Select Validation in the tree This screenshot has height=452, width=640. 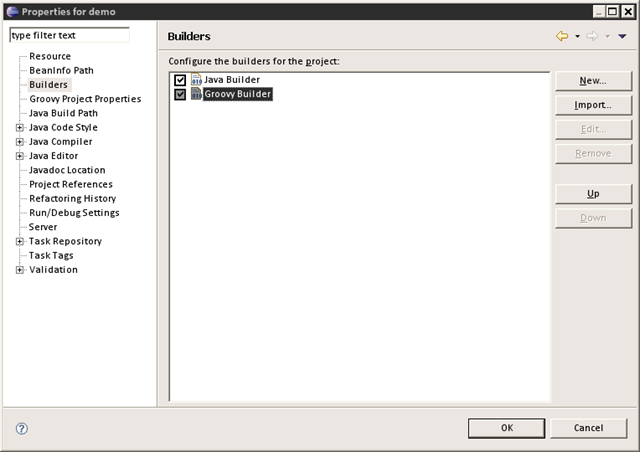[x=53, y=270]
